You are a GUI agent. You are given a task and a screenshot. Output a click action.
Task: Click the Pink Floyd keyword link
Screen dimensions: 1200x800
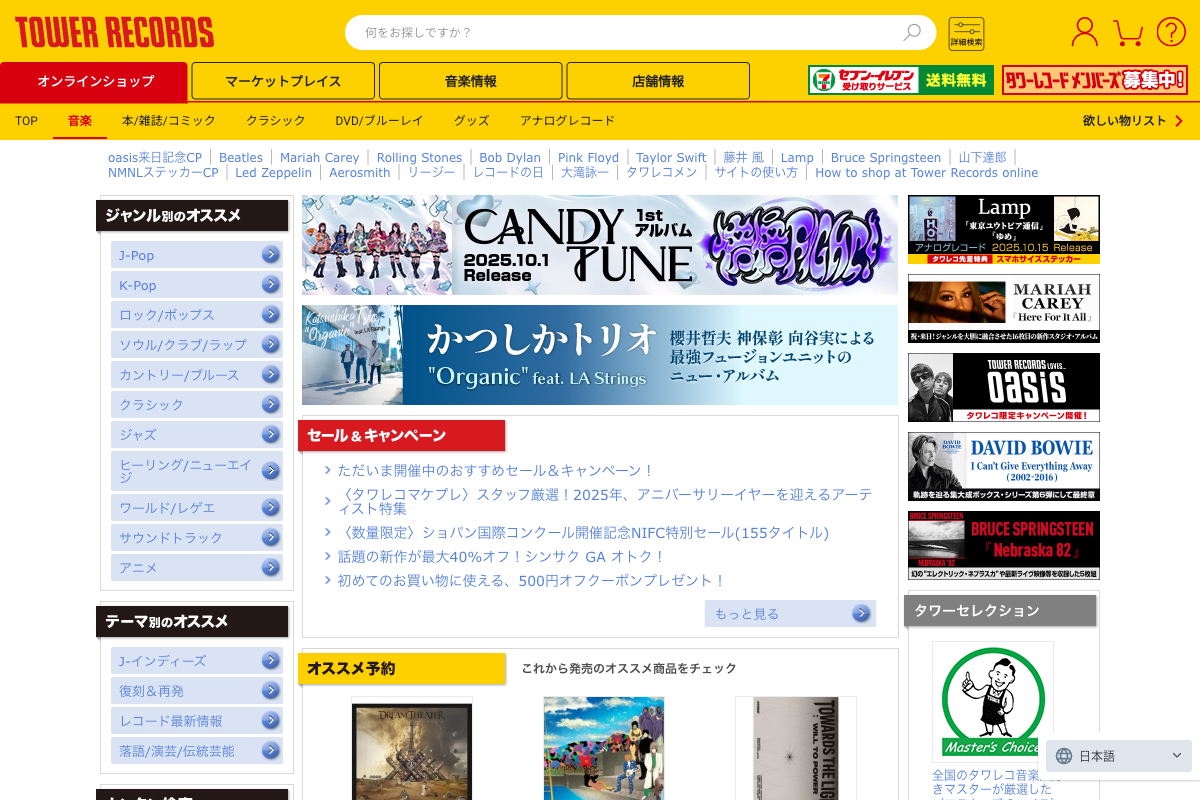click(588, 158)
